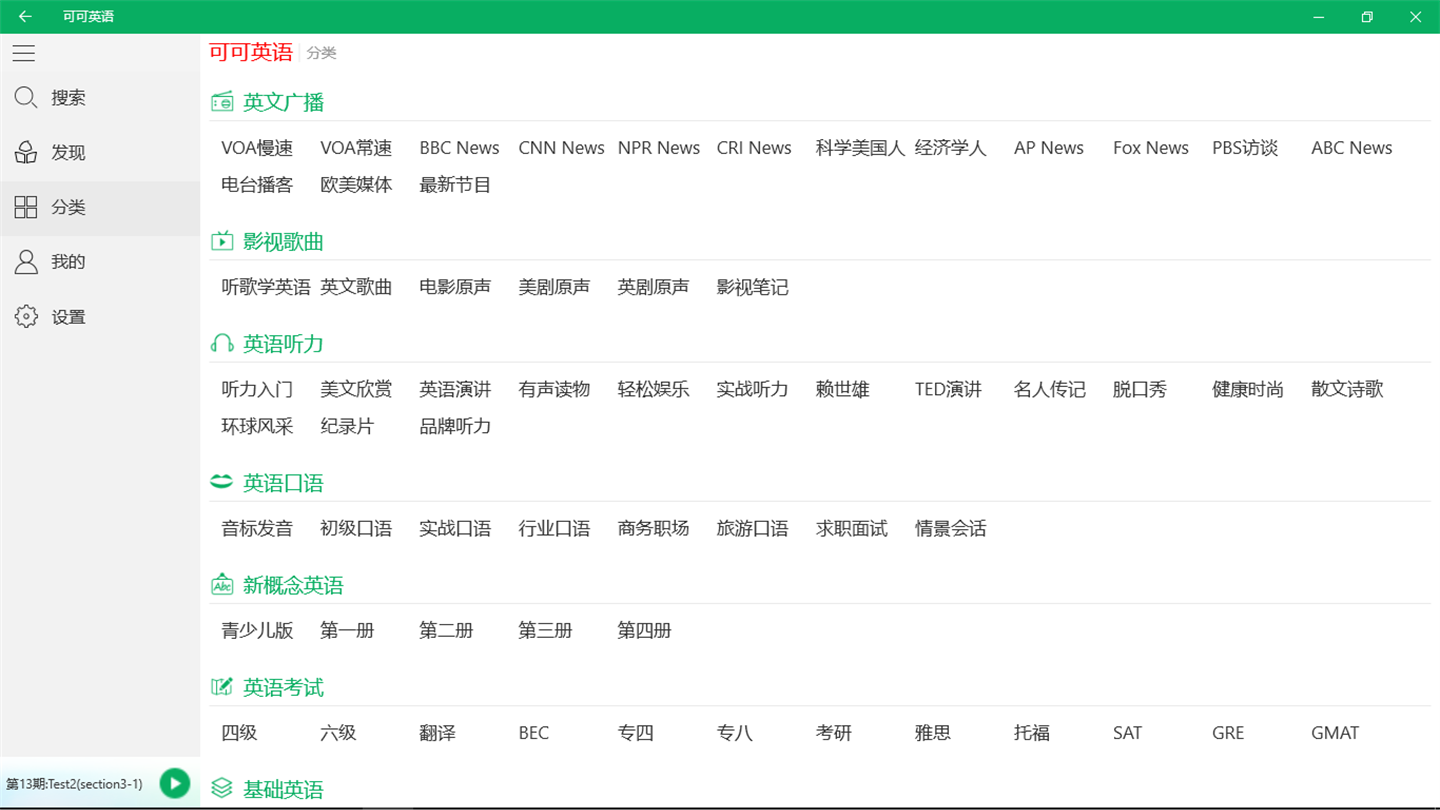Screen dimensions: 1440x810
Task: Open the 美剧原声 category
Action: 554,288
